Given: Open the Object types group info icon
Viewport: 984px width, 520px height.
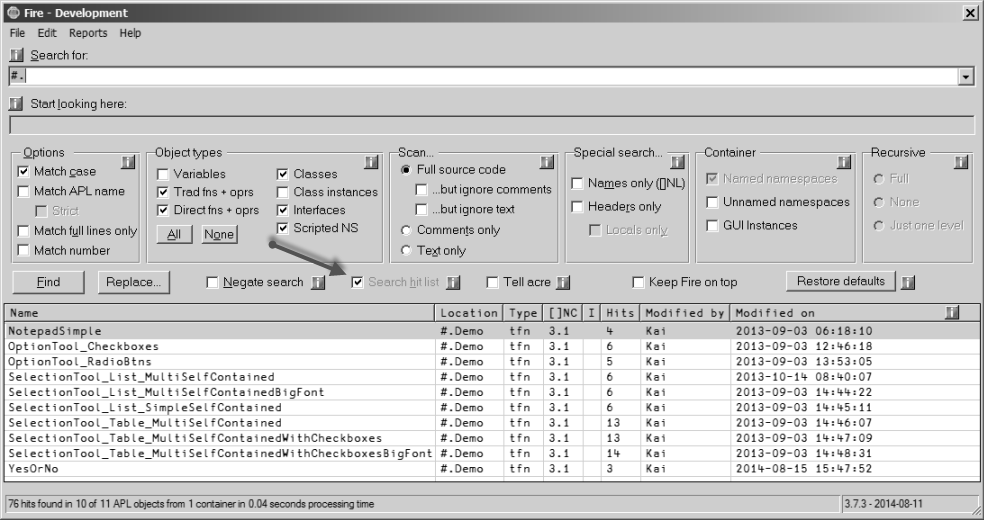Looking at the screenshot, I should 371,162.
